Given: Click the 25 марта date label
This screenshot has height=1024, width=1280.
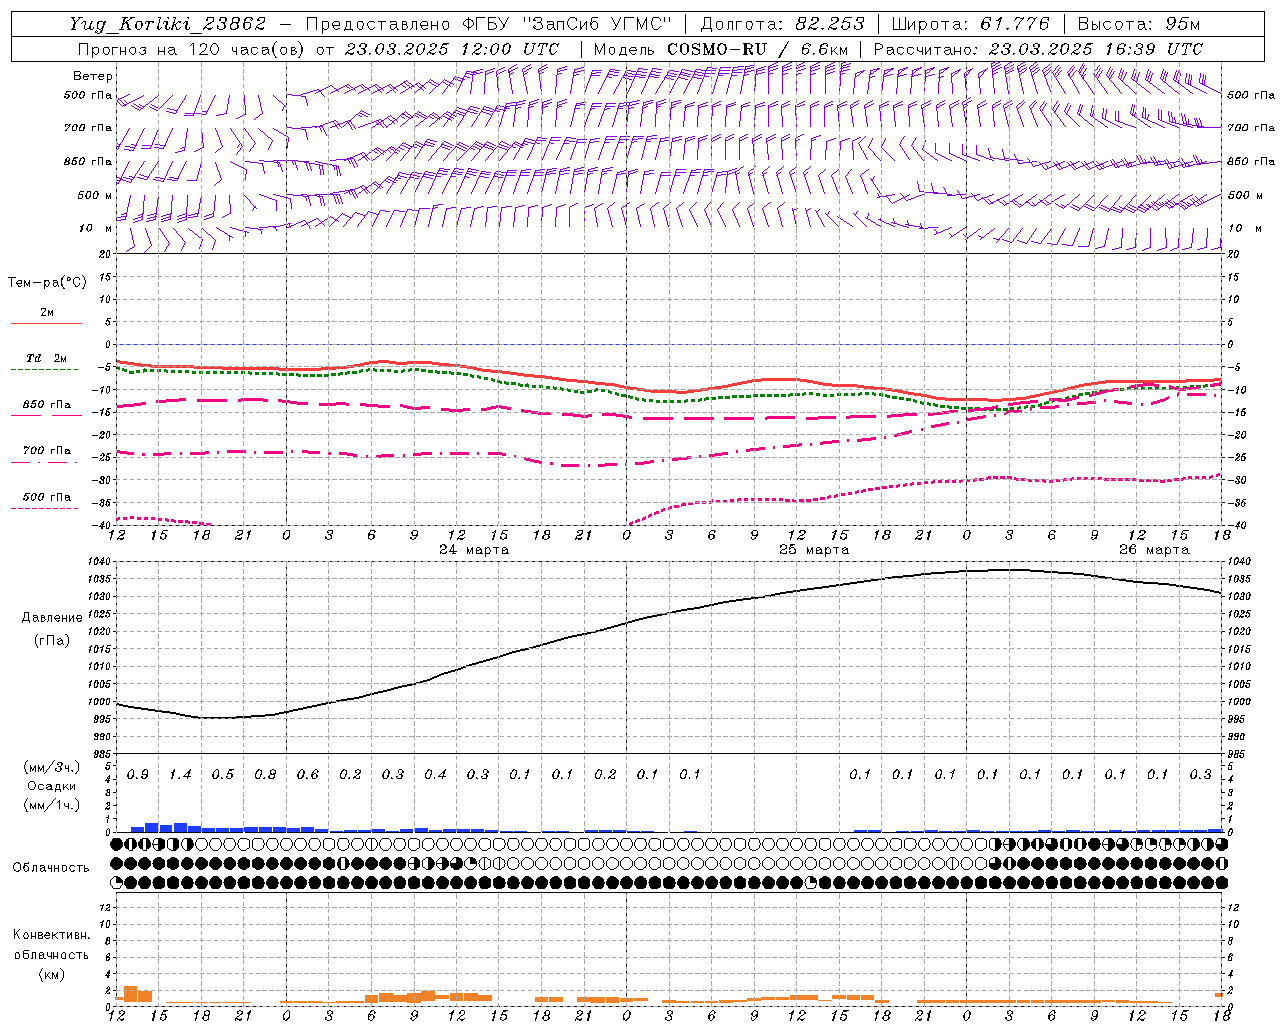Looking at the screenshot, I should pos(814,550).
